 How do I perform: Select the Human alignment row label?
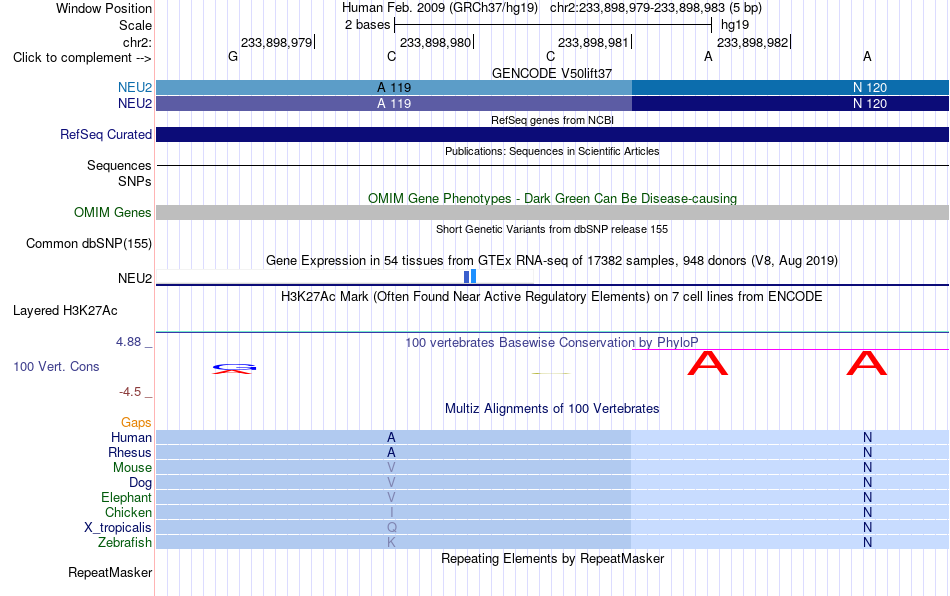pos(131,437)
